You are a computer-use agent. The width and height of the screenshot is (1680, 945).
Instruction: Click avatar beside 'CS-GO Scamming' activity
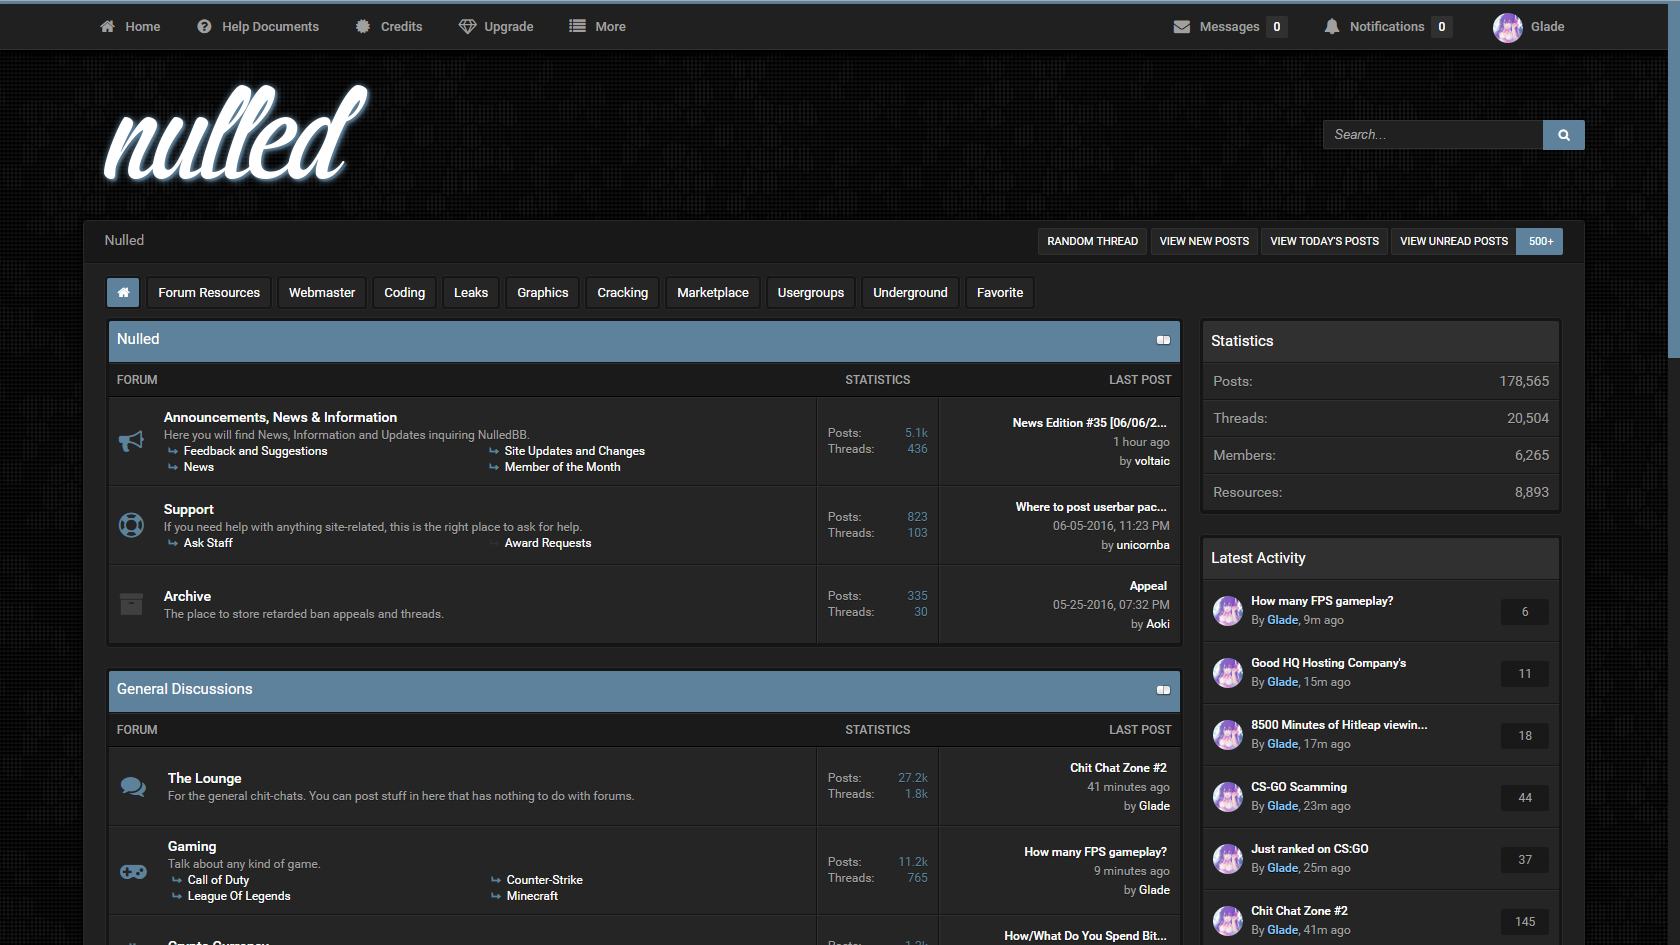tap(1228, 797)
